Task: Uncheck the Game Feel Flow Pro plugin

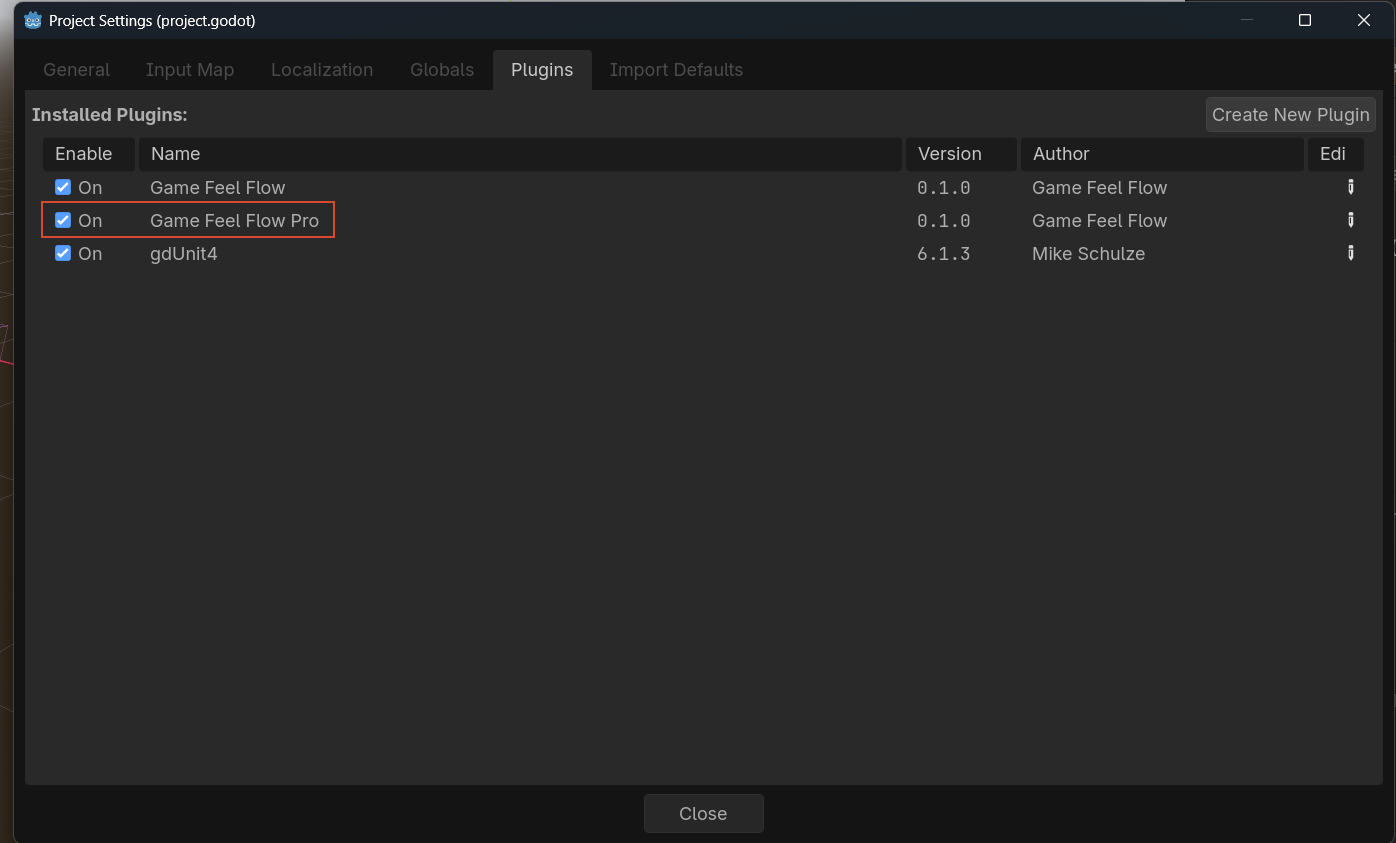Action: (x=63, y=220)
